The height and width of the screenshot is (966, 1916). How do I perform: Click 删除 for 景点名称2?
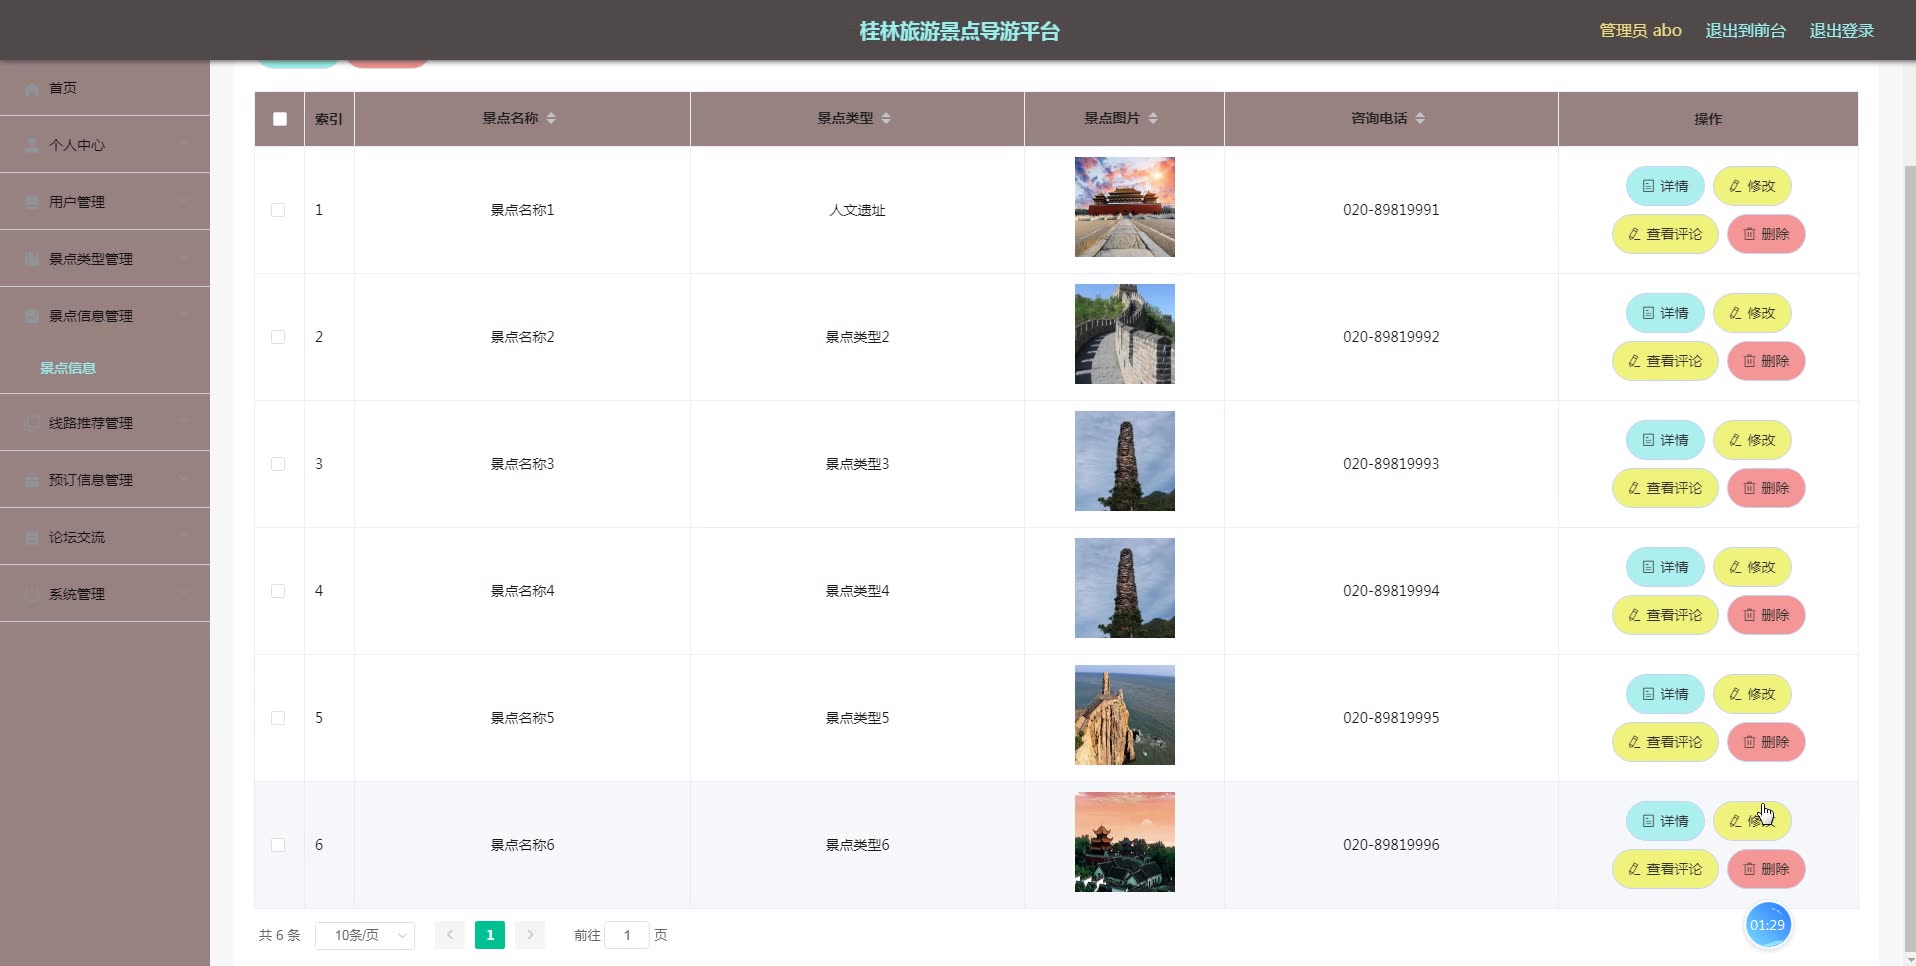coord(1766,361)
